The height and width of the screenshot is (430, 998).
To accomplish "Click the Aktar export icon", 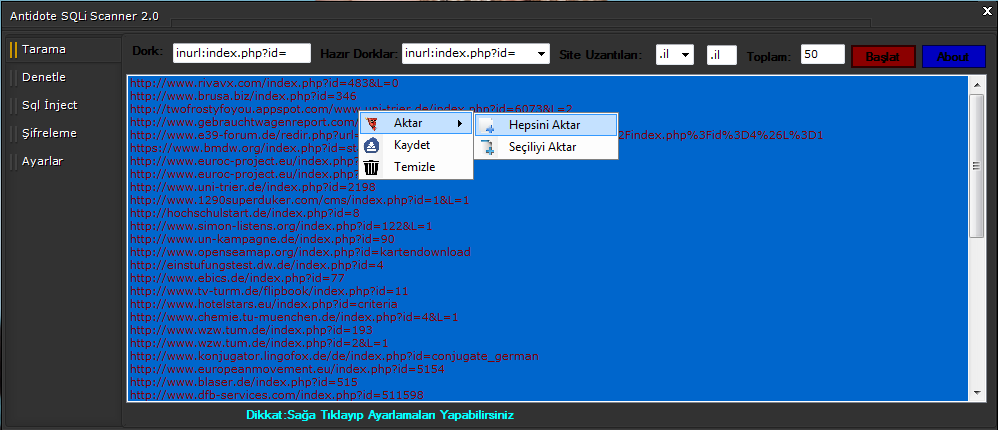I will tap(373, 123).
